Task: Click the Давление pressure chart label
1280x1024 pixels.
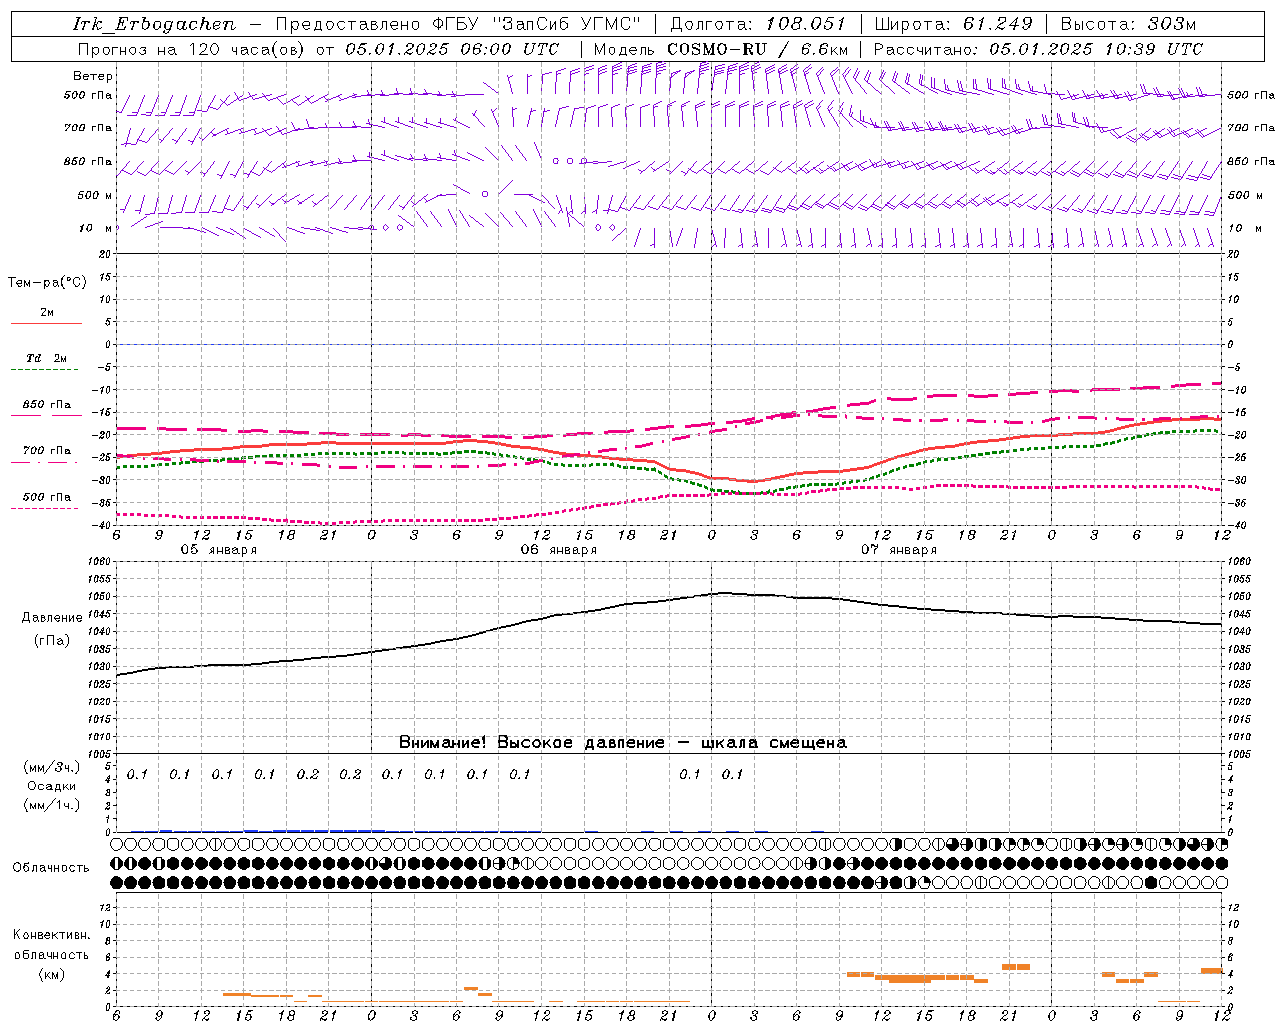Action: [52, 618]
